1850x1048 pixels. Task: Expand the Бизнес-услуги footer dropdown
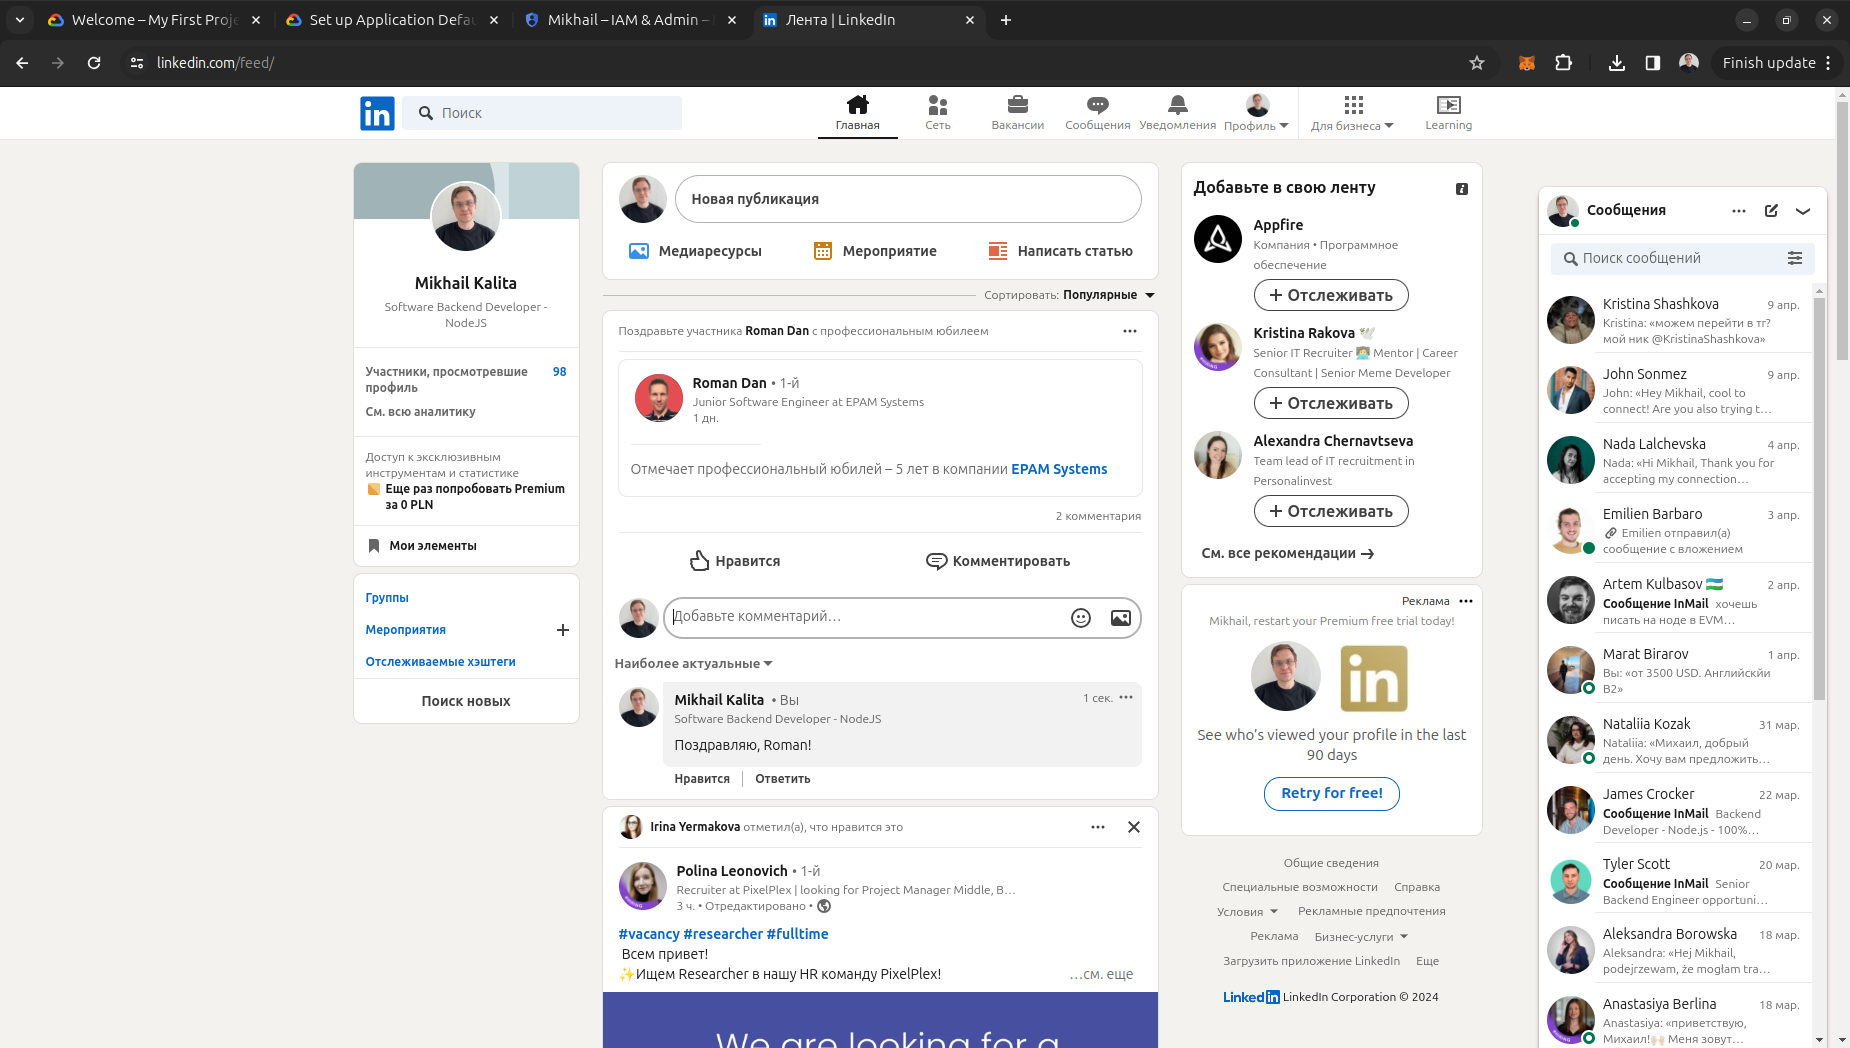tap(1361, 937)
